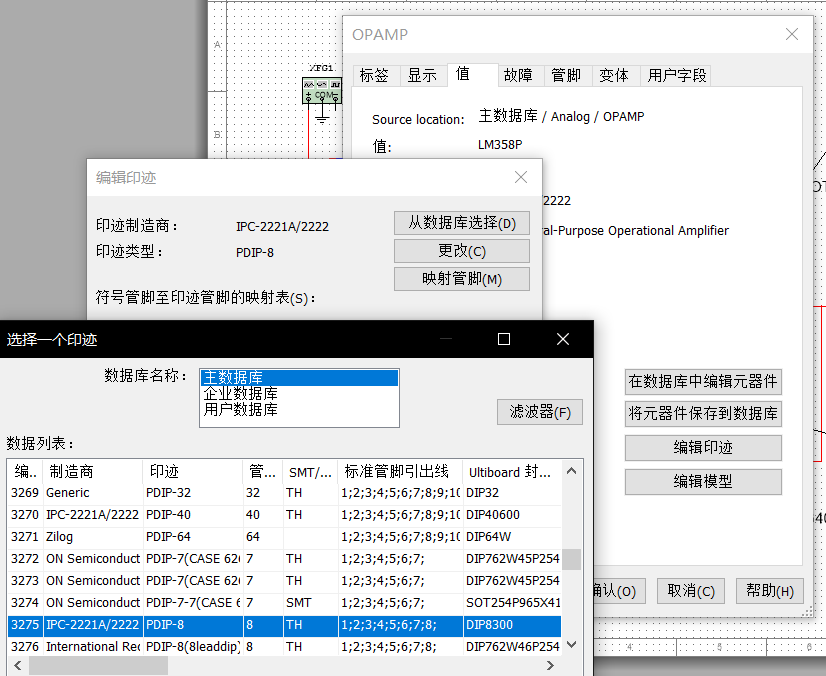This screenshot has width=826, height=676.
Task: Click scroll down arrow of footprint list
Action: click(x=572, y=644)
